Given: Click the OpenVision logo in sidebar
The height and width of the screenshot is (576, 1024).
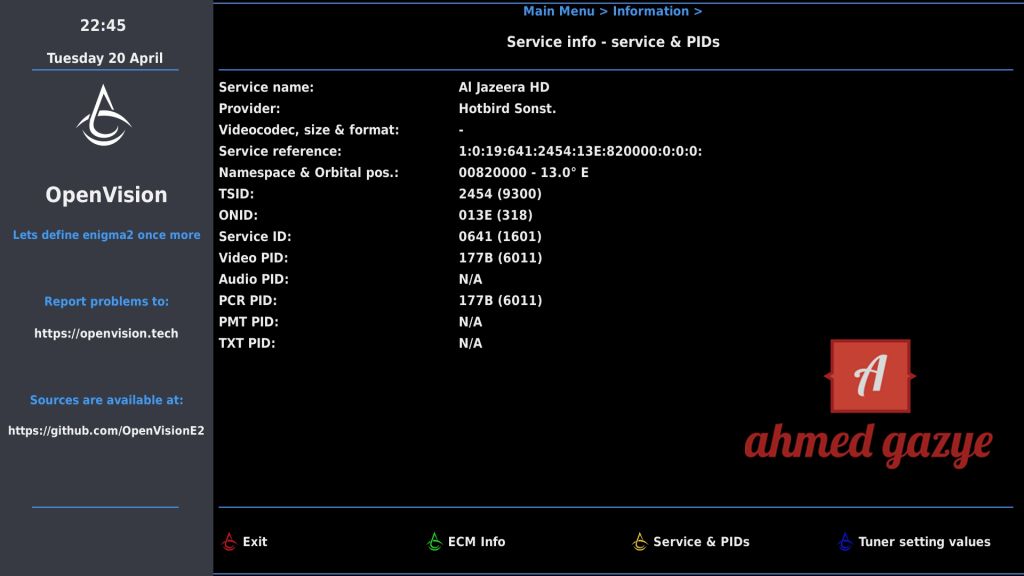Looking at the screenshot, I should click(x=104, y=116).
